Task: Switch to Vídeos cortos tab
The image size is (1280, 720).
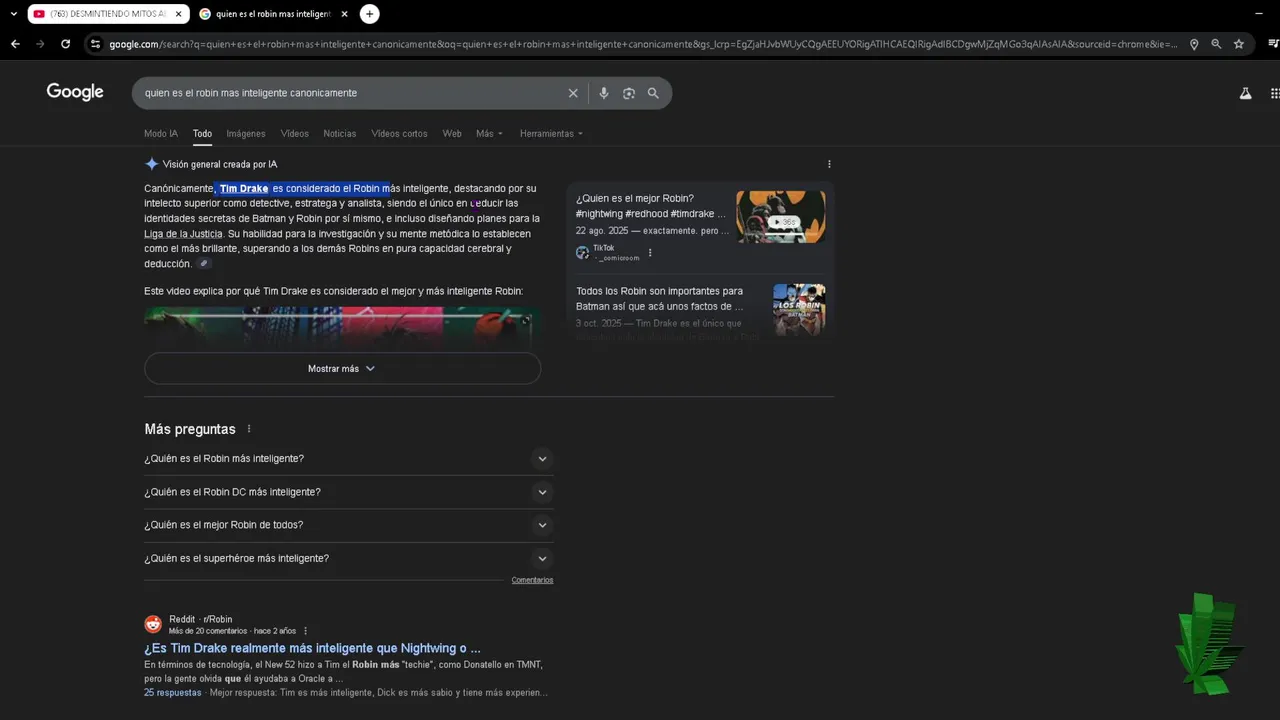Action: [x=399, y=133]
